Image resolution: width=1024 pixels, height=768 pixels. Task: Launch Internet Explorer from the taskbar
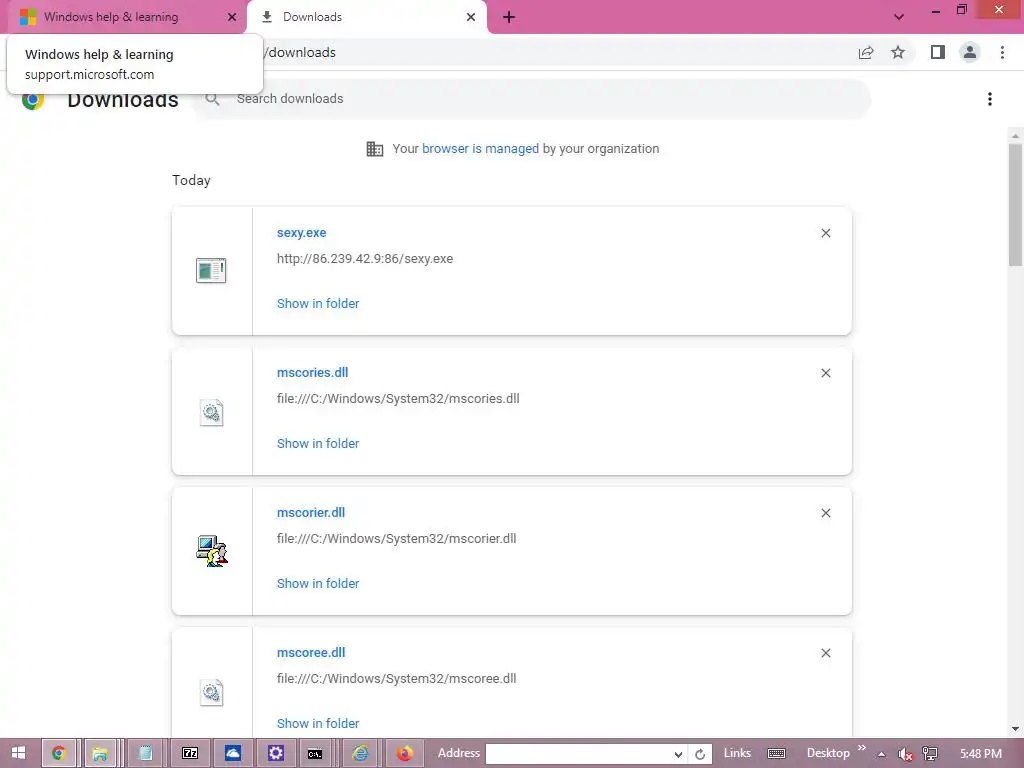coord(360,753)
